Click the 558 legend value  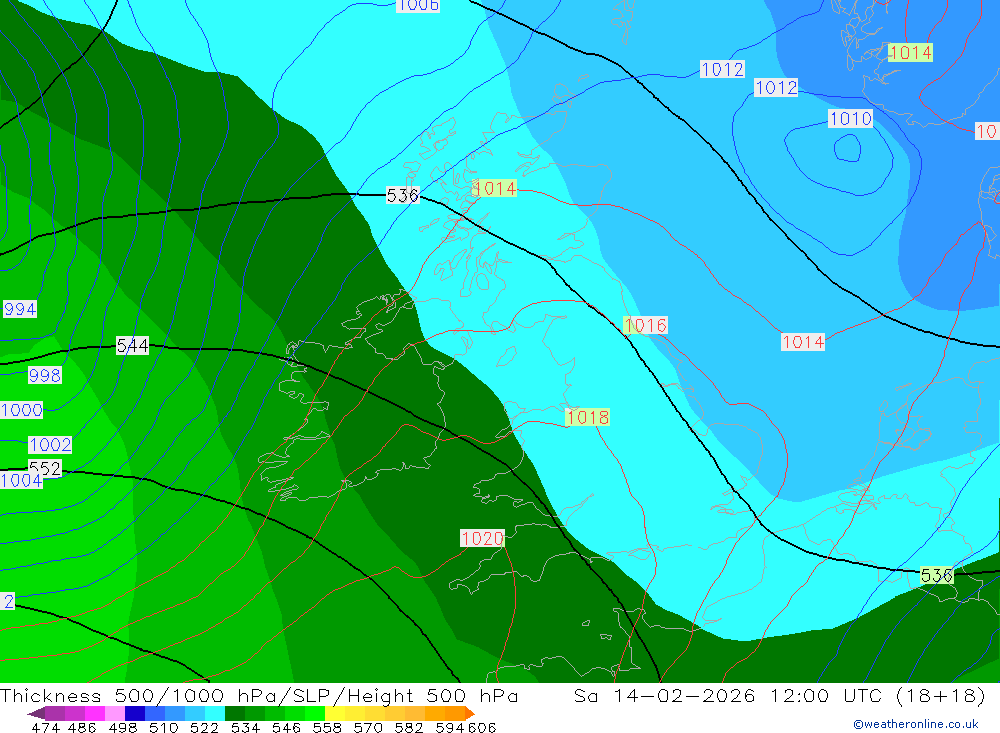click(x=327, y=727)
